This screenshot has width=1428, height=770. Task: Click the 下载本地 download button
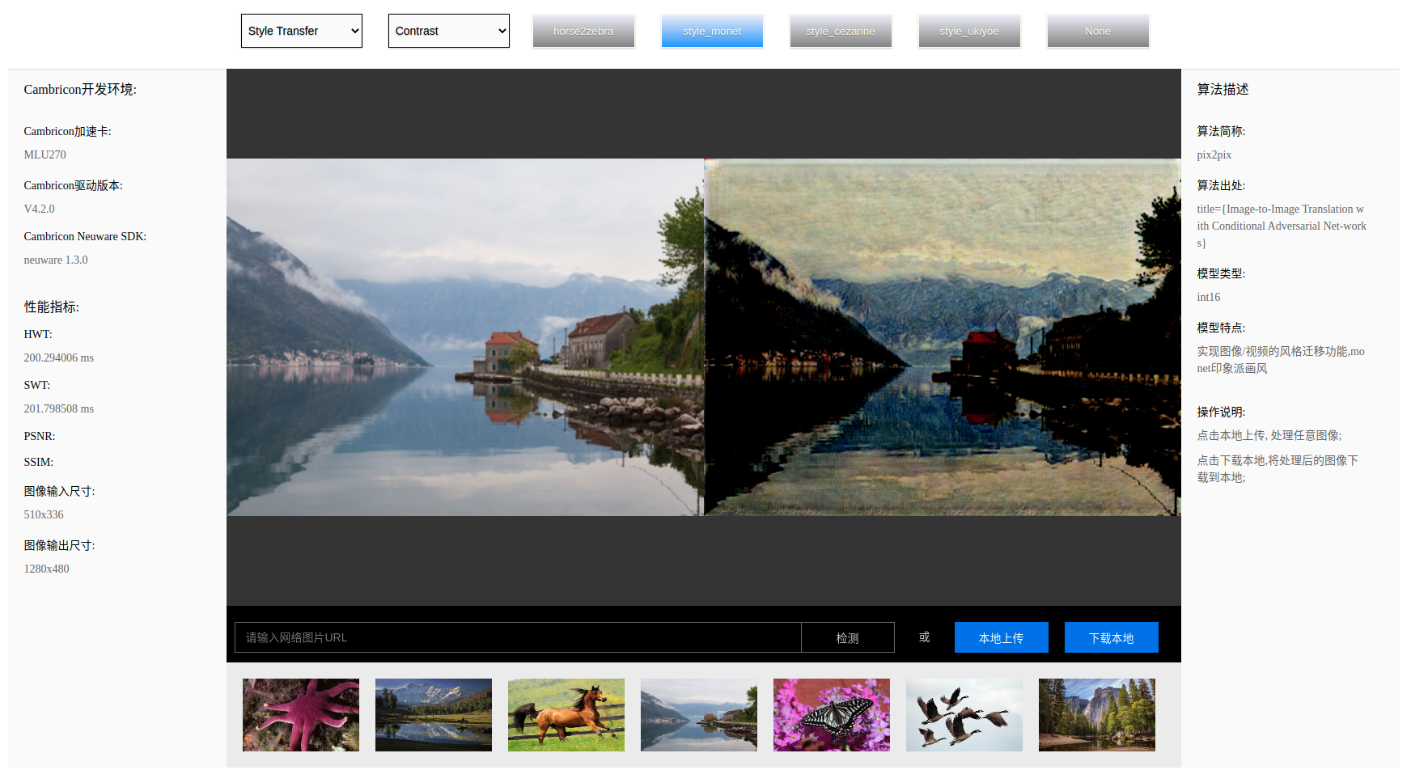click(1111, 638)
